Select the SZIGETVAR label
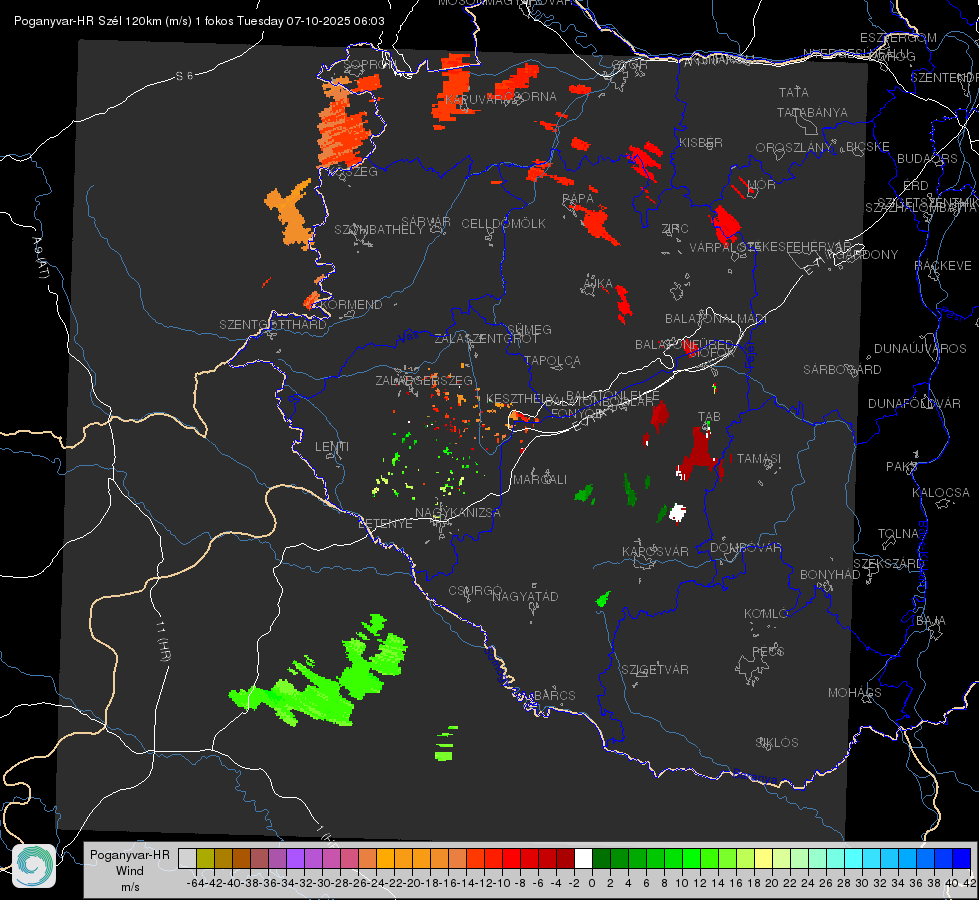979x900 pixels. coord(655,670)
